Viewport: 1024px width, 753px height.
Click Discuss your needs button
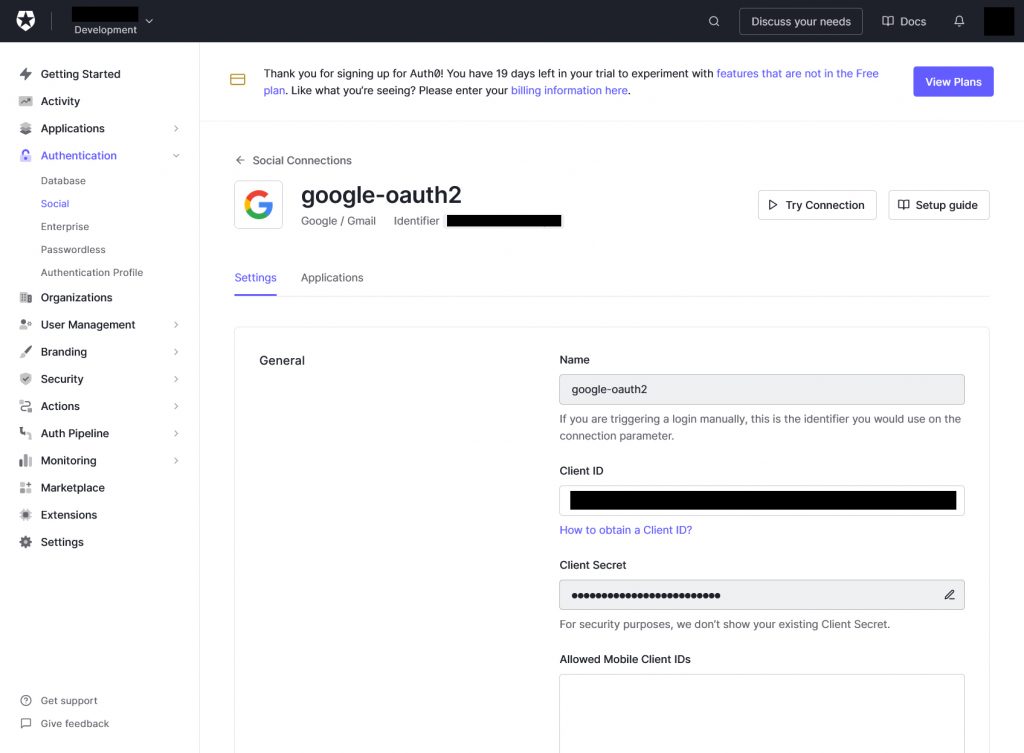[x=801, y=21]
